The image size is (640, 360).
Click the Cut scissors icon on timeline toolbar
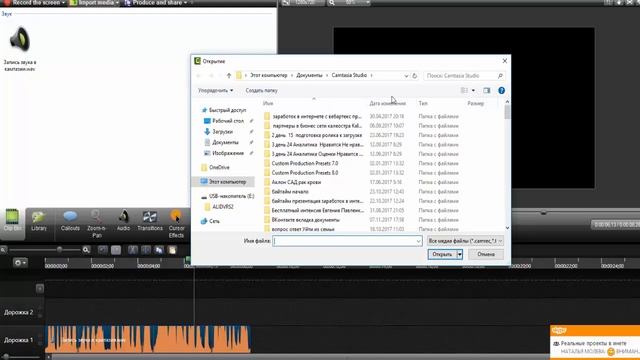coord(133,250)
